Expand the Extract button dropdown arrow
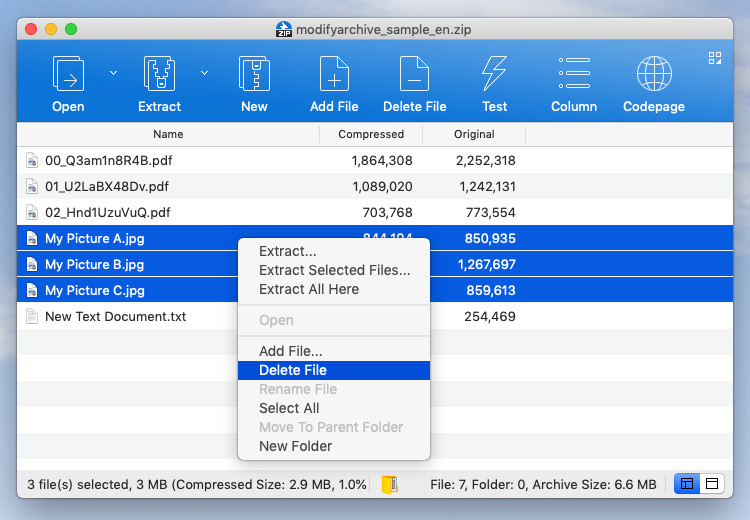750x520 pixels. click(x=205, y=72)
